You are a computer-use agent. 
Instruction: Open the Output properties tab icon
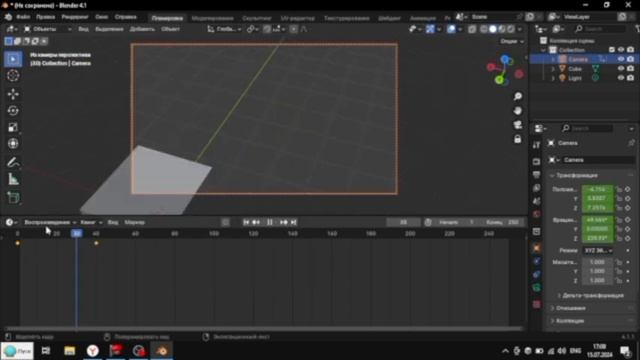tap(536, 175)
